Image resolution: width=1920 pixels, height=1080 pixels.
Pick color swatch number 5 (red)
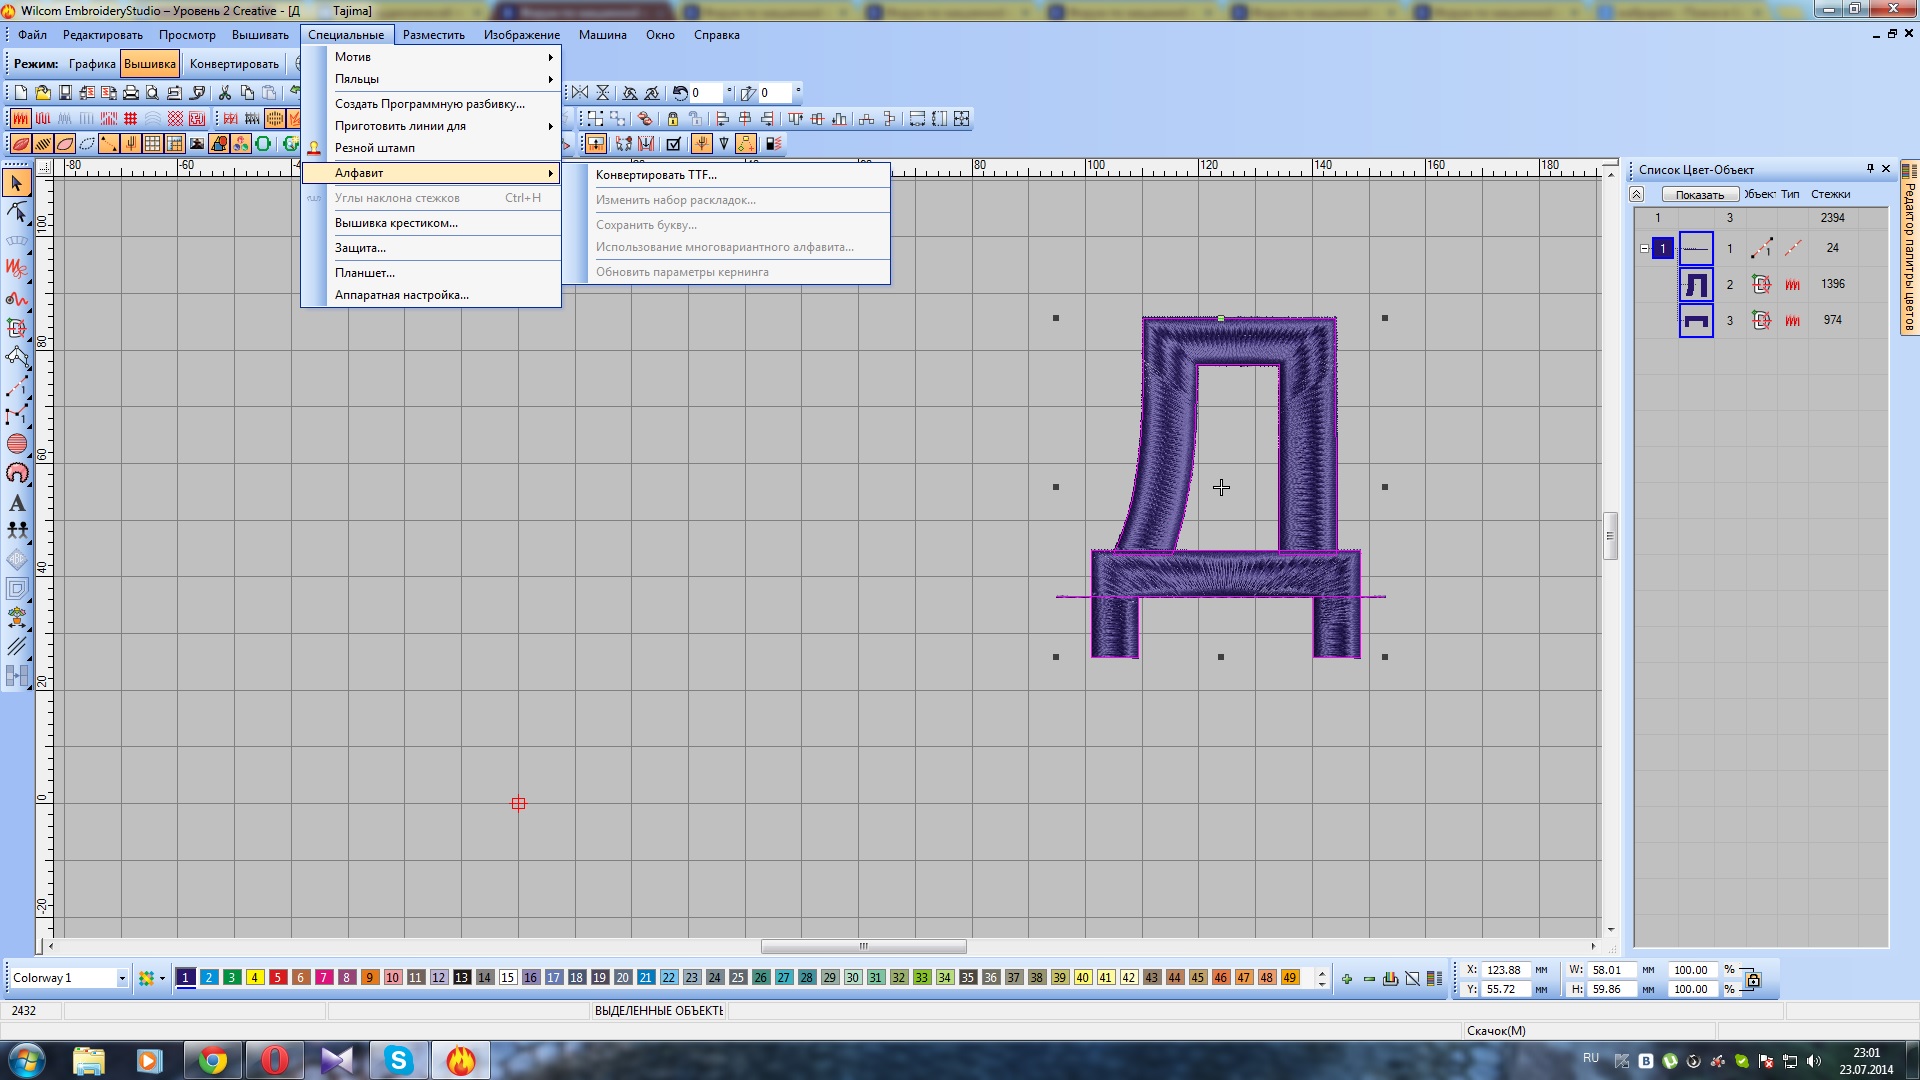pos(278,978)
